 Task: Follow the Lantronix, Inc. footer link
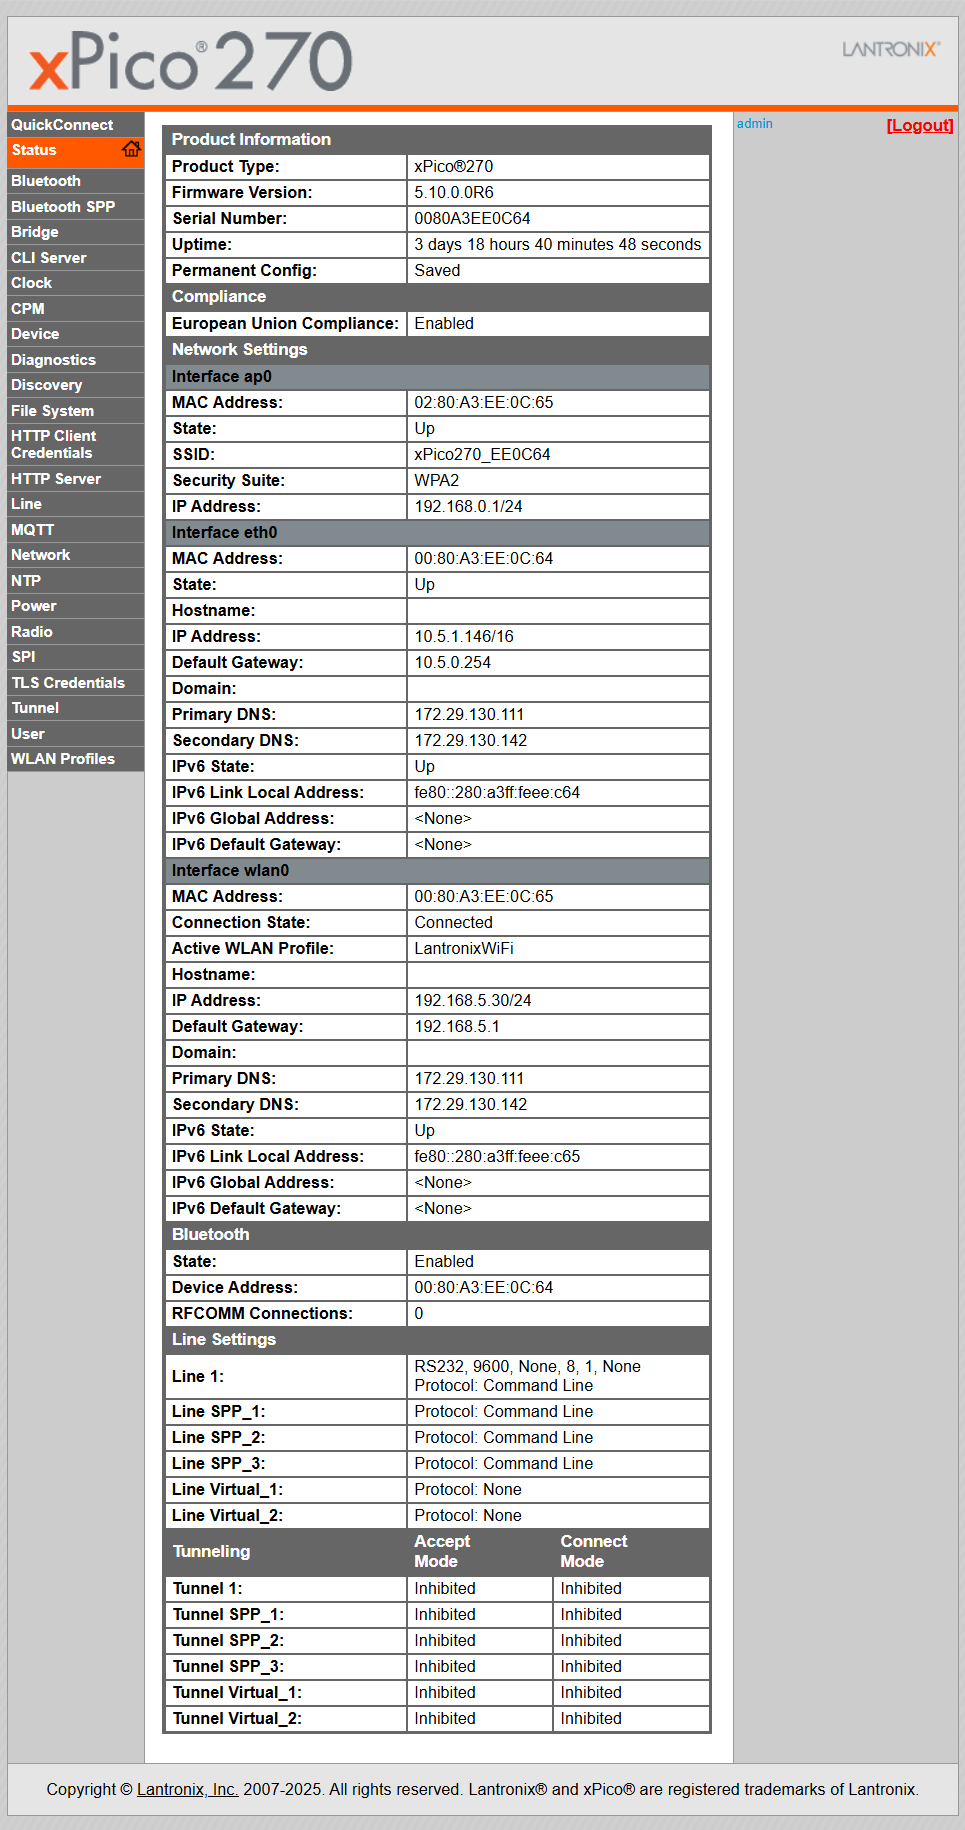[188, 1789]
